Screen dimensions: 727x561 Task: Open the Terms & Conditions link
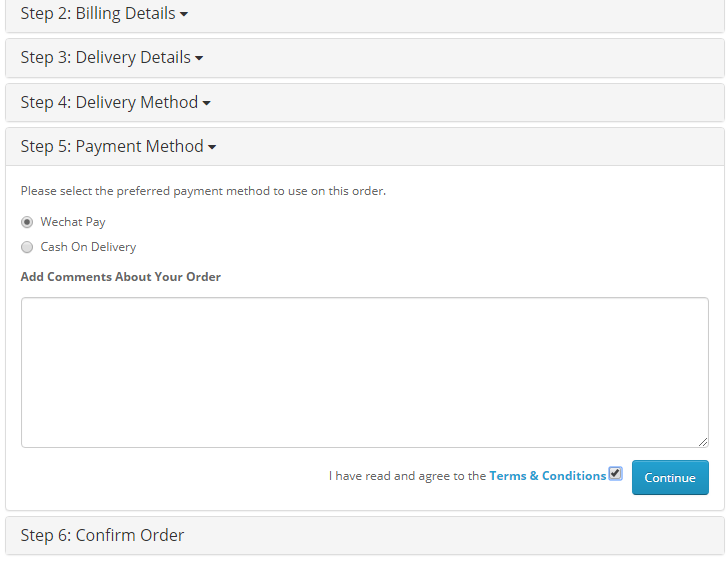tap(547, 476)
